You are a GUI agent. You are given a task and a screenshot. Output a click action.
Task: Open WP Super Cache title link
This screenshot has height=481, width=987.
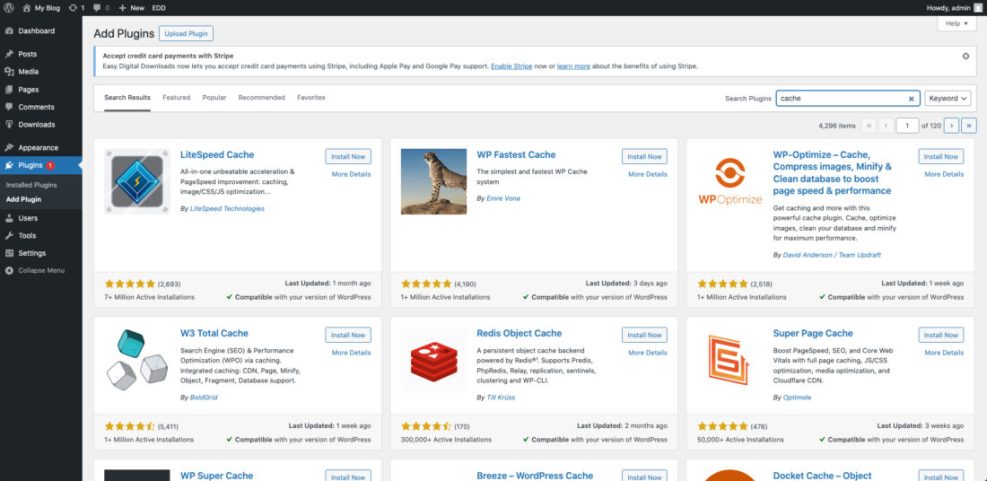tap(217, 476)
